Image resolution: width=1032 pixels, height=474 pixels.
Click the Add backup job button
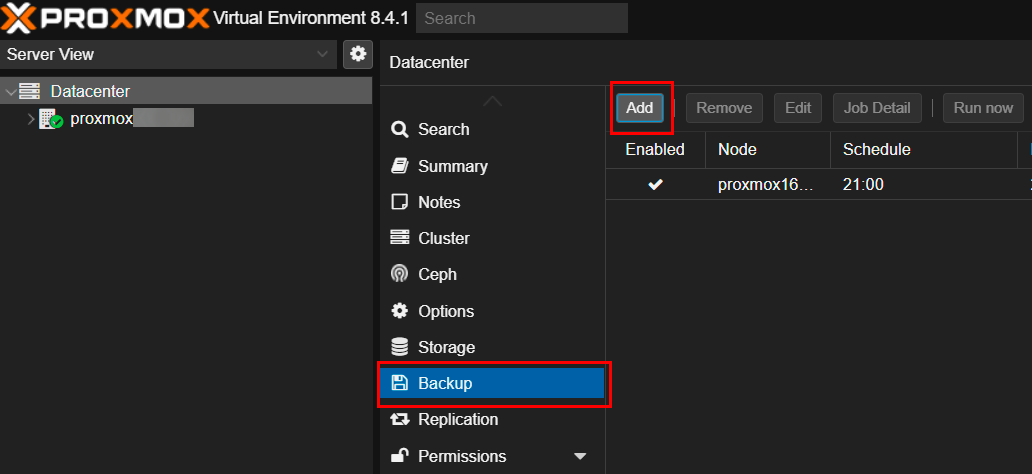pos(640,108)
